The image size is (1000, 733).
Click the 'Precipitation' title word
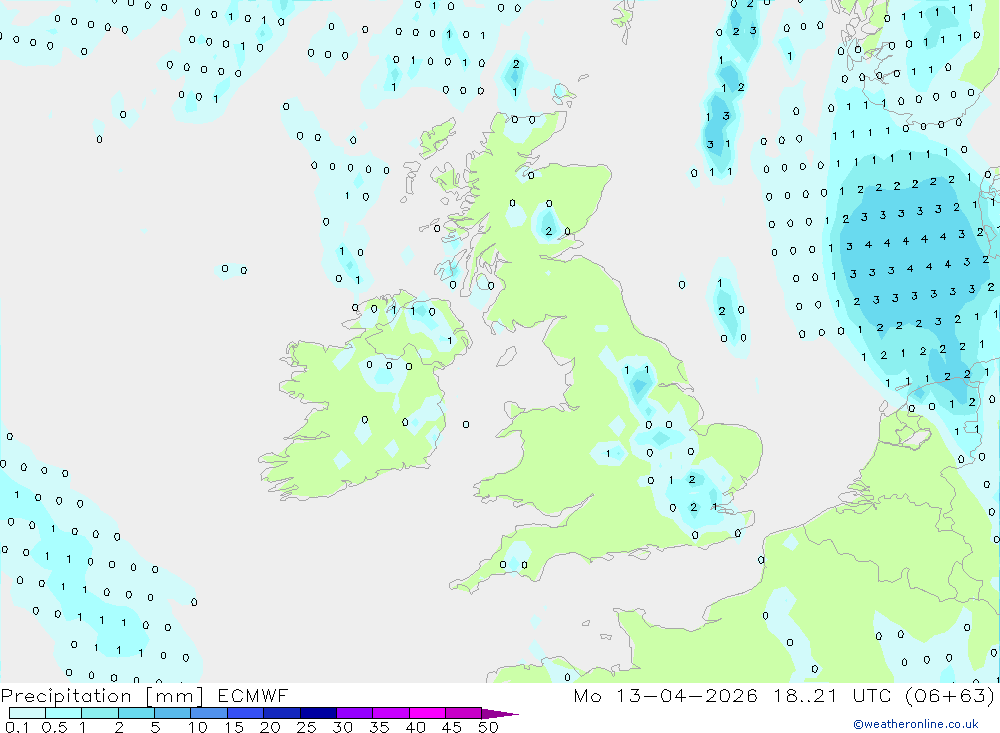66,696
